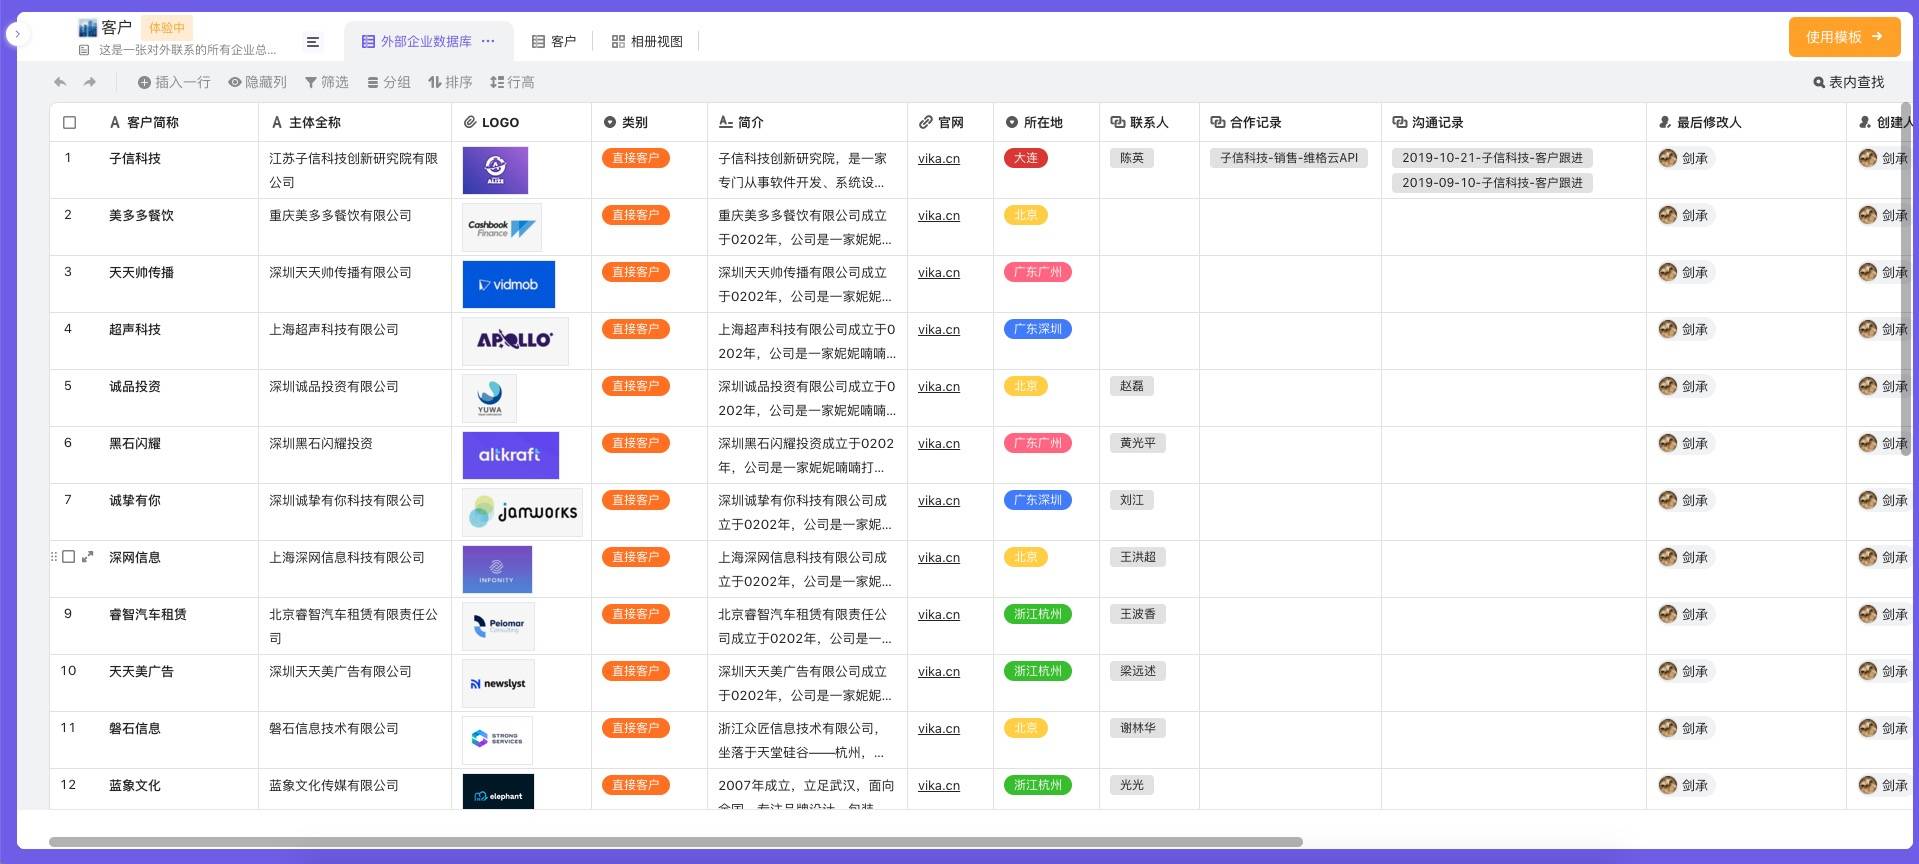Open the vika.cn link for 子信科技
The height and width of the screenshot is (864, 1919).
click(x=939, y=158)
